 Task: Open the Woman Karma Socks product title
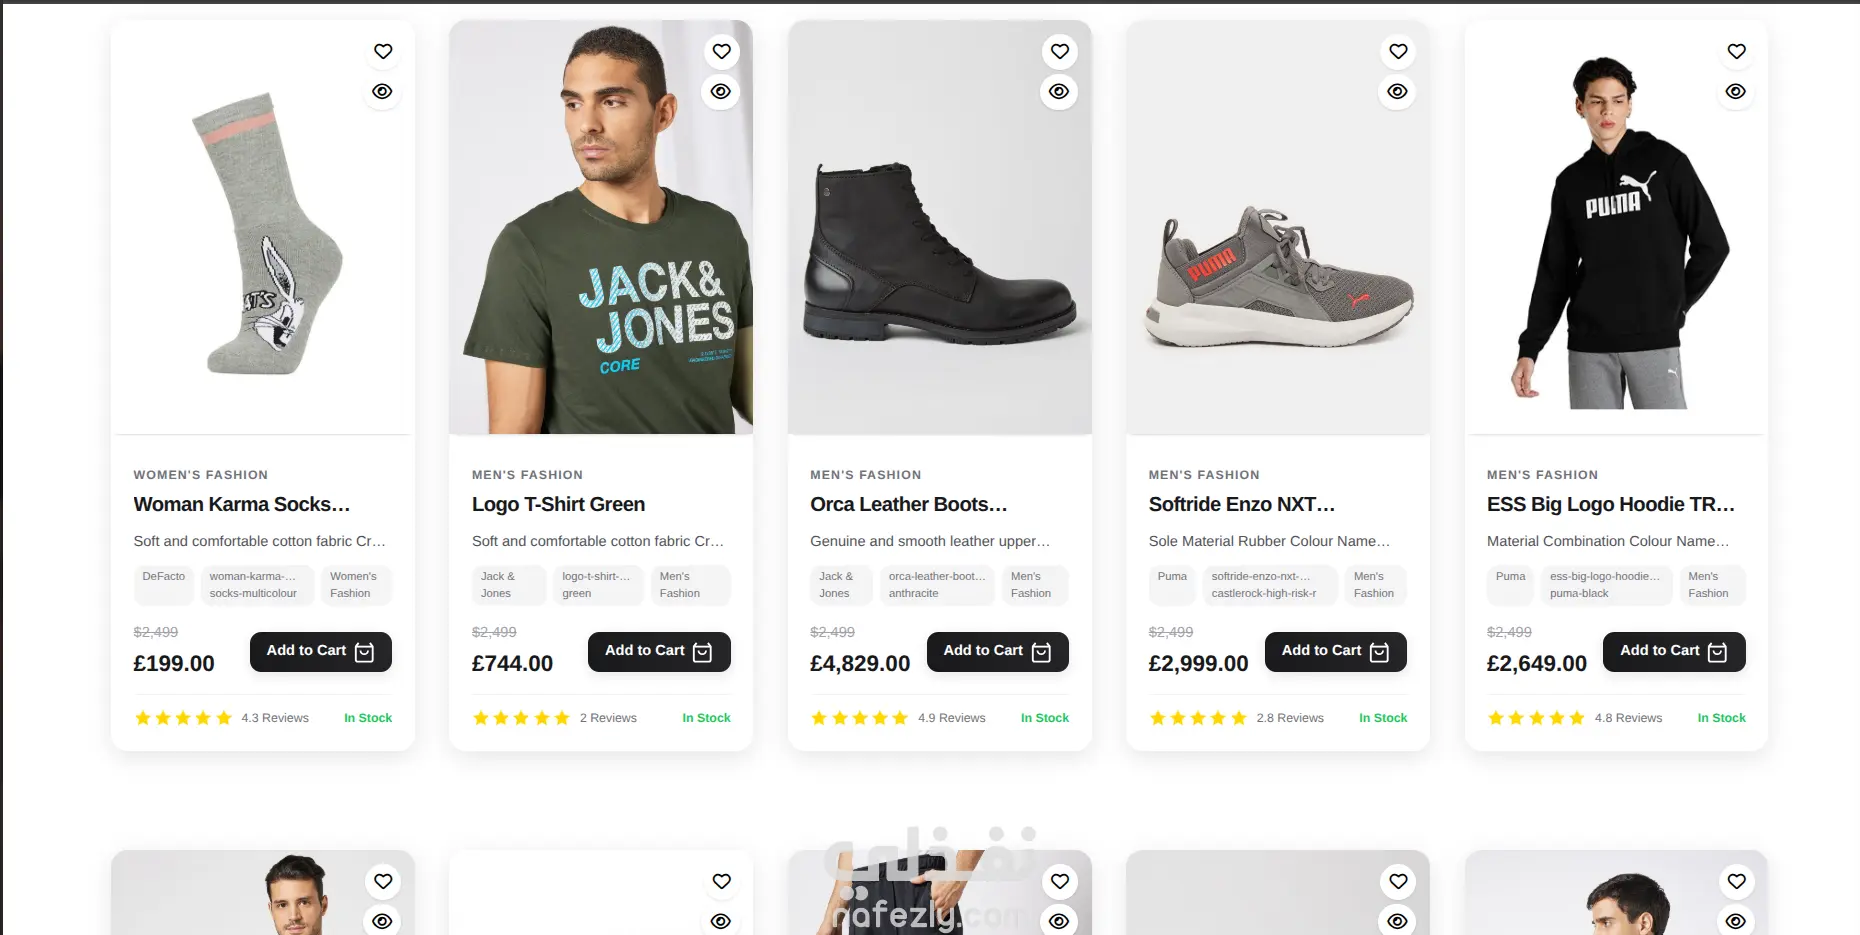tap(242, 504)
